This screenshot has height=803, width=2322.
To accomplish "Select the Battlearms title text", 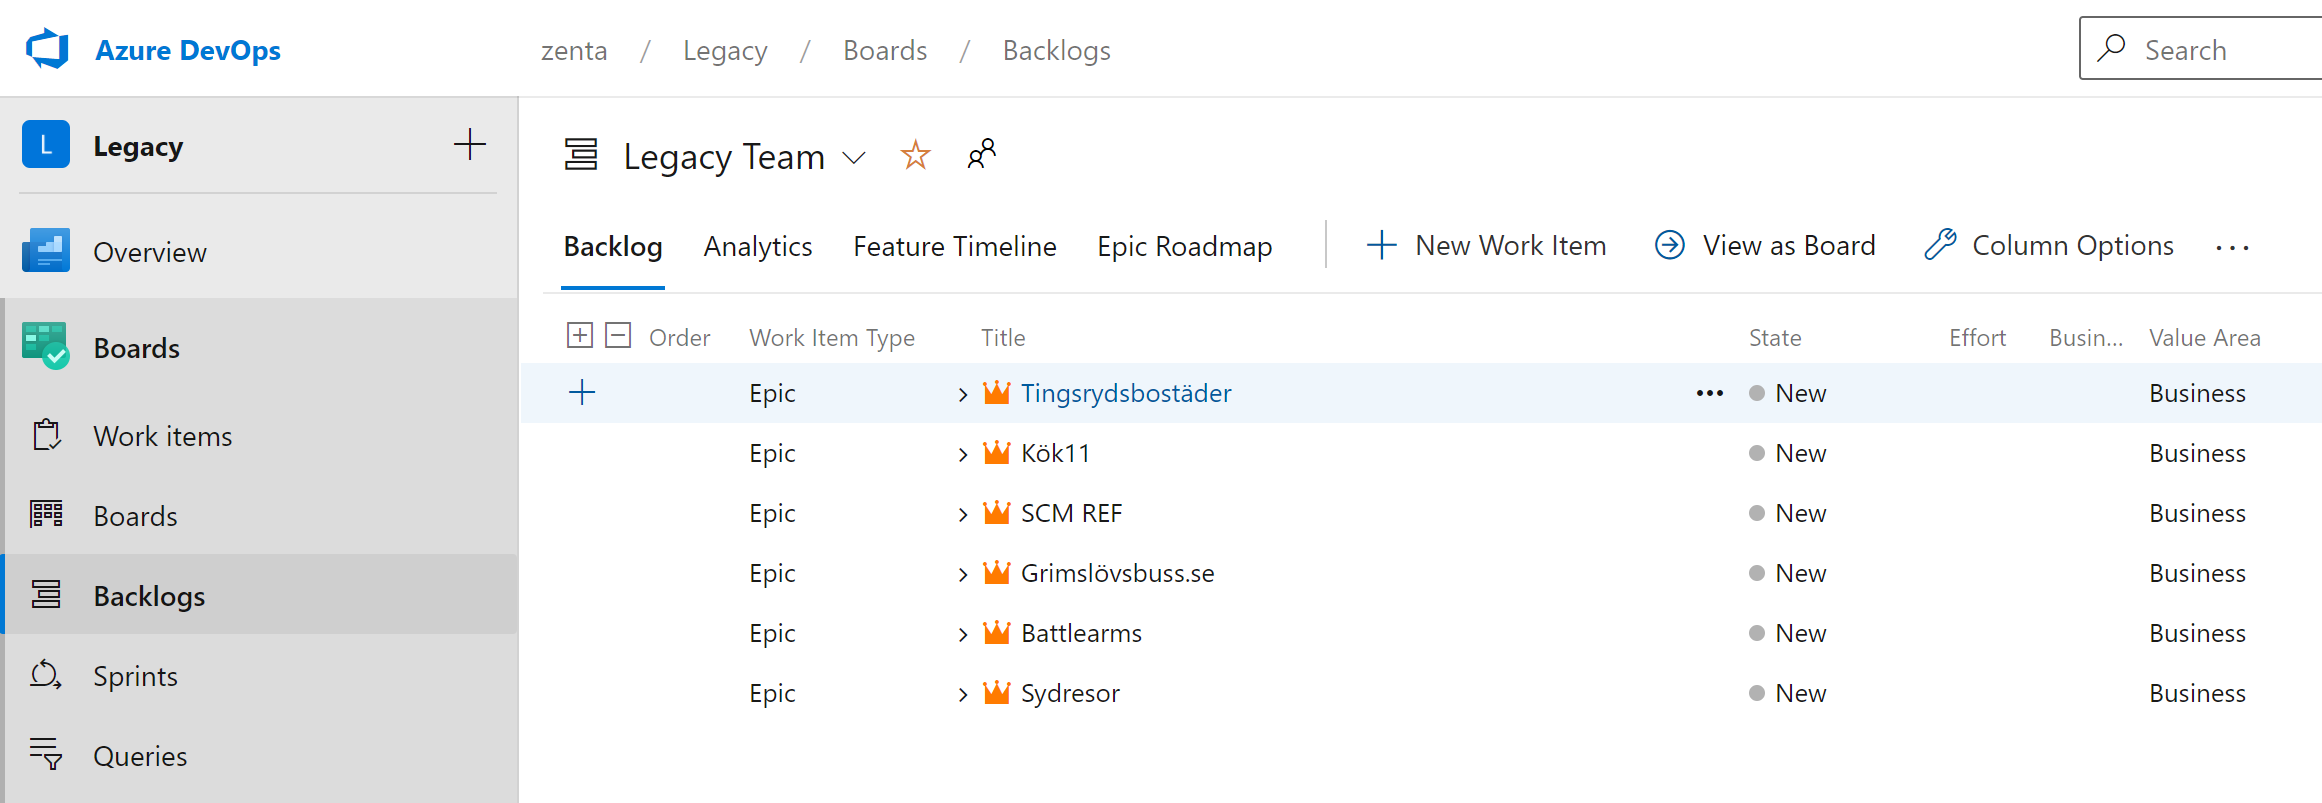I will pos(1081,633).
